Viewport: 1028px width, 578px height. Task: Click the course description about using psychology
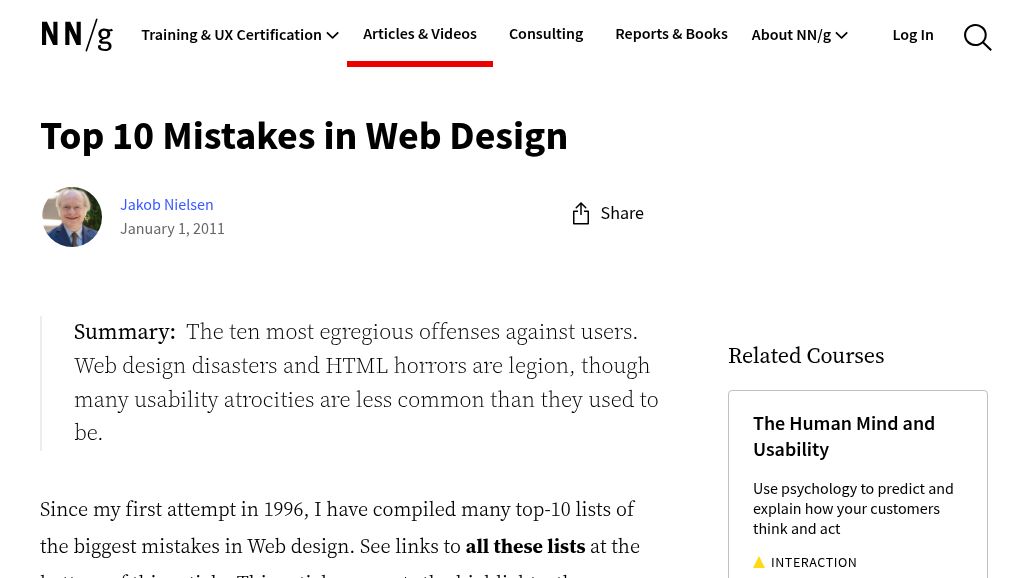click(x=852, y=508)
